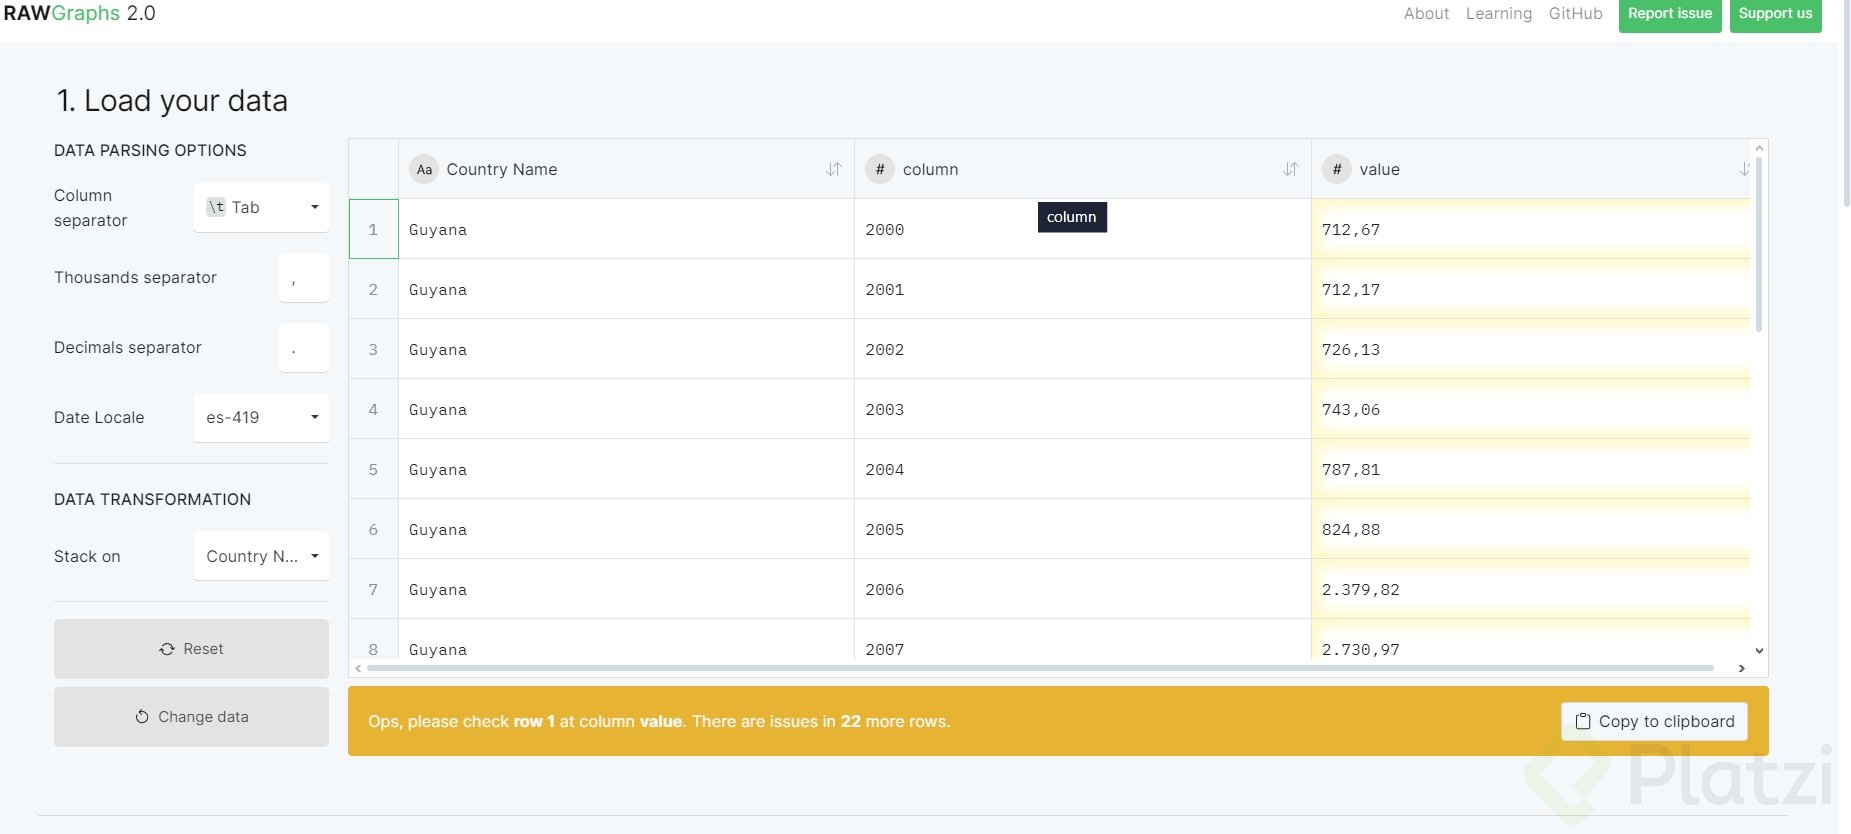The image size is (1851, 834).
Task: Click the 2000 year cell
Action: click(1083, 229)
